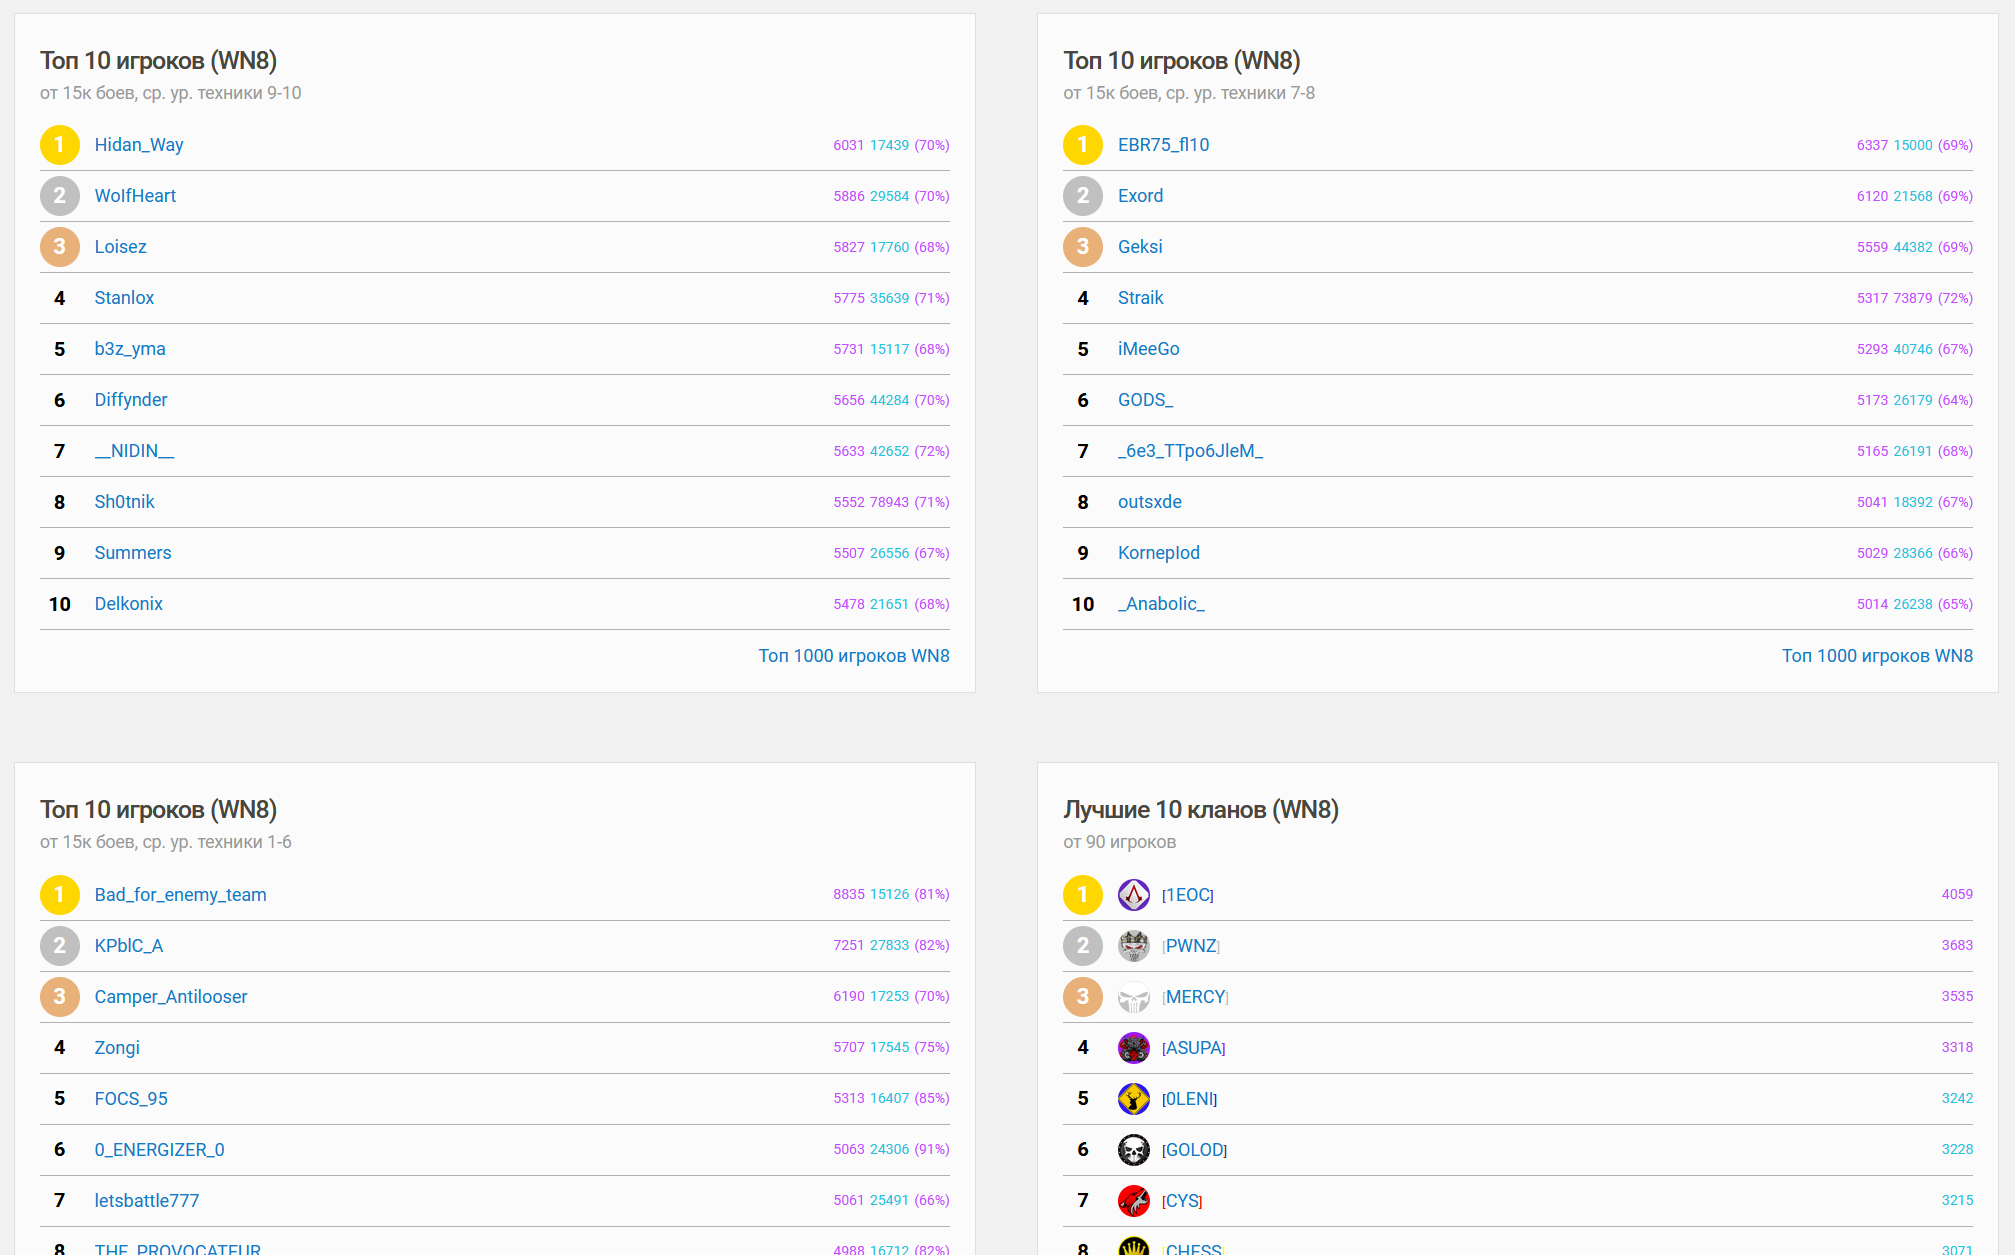2015x1255 pixels.
Task: Click the MERCY clan skull emblem
Action: pyautogui.click(x=1133, y=996)
